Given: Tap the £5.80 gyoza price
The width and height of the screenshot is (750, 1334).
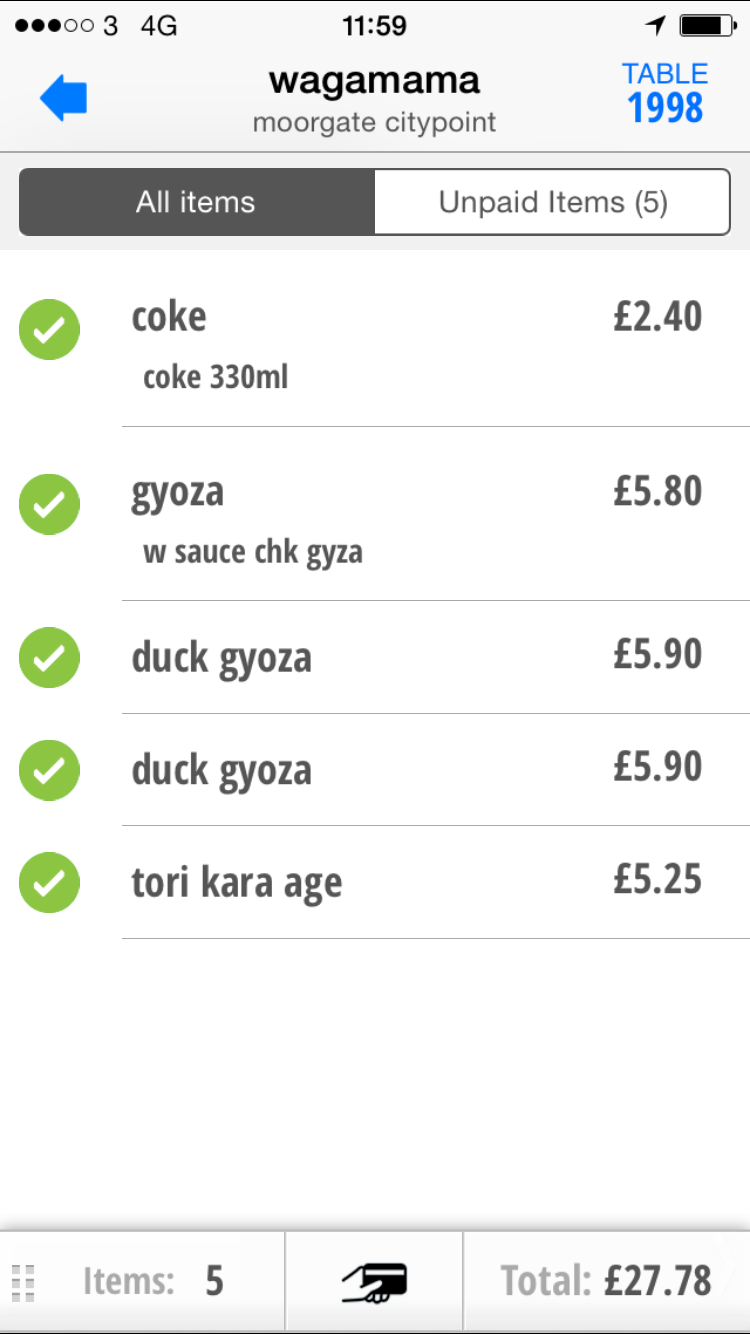Looking at the screenshot, I should [x=657, y=491].
